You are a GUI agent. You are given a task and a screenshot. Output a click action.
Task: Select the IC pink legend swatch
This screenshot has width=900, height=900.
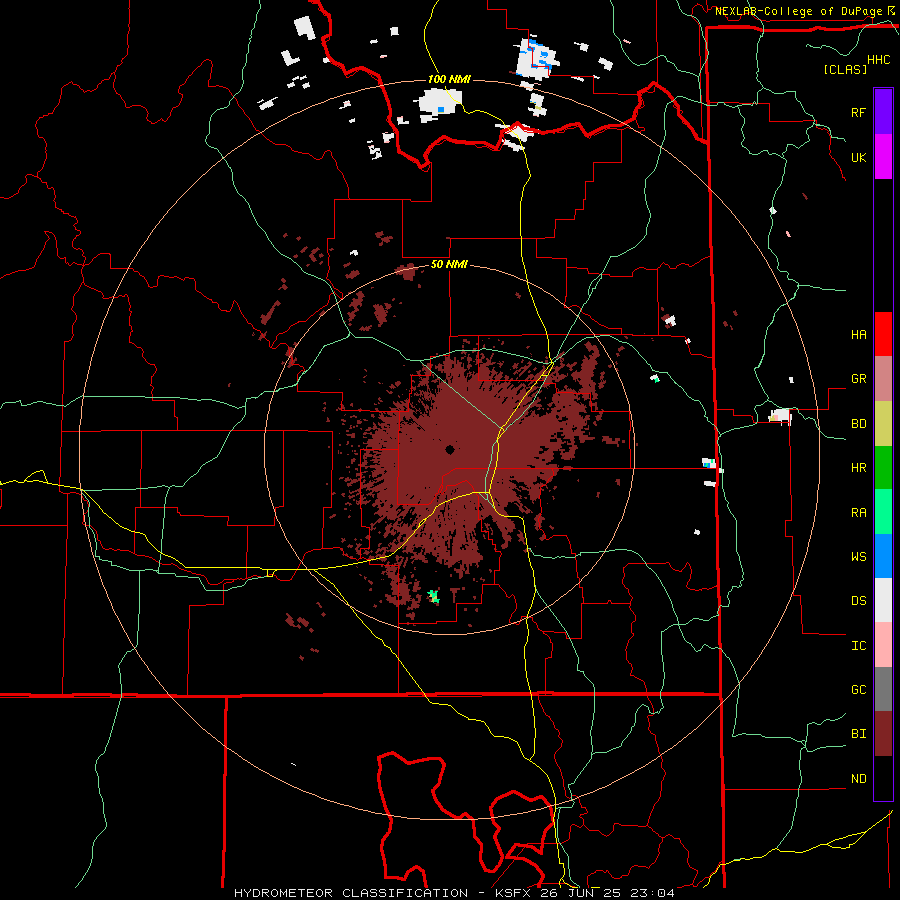pos(883,645)
